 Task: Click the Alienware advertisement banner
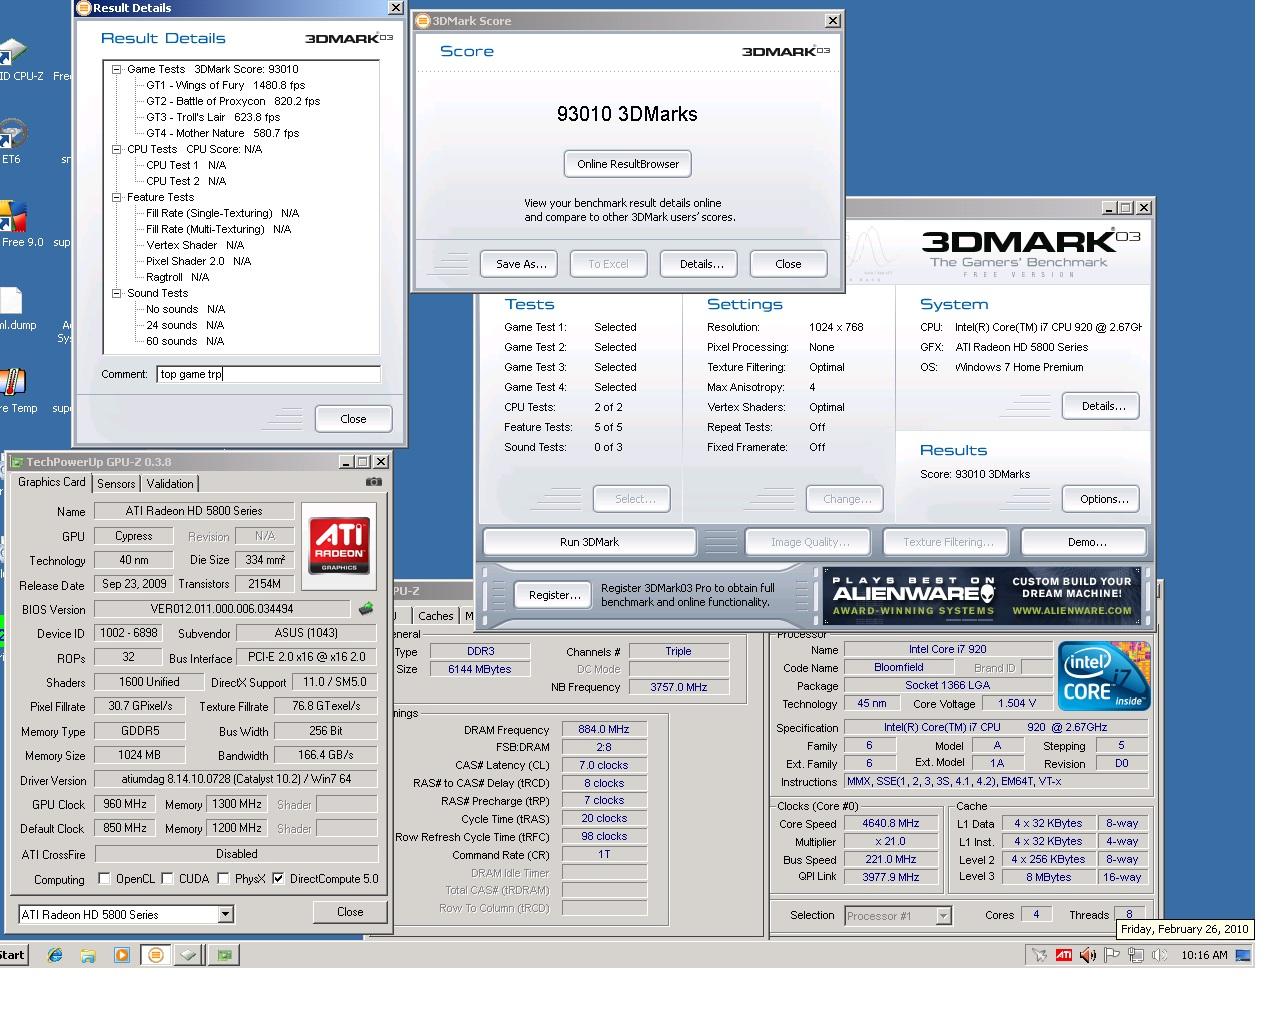tap(982, 596)
